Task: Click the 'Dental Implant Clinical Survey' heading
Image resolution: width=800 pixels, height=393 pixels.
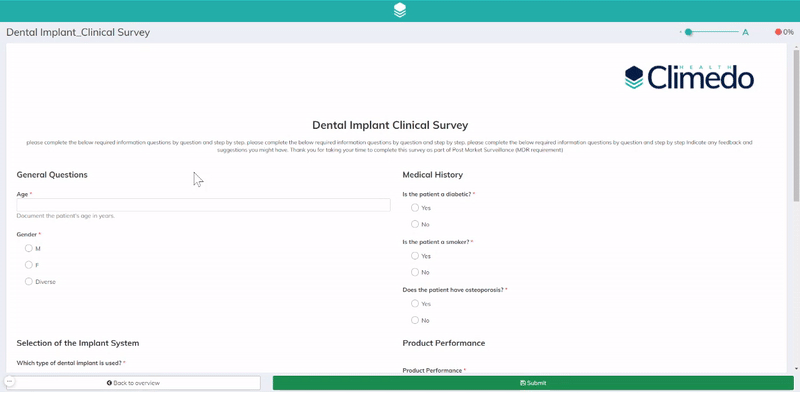Action: (x=390, y=125)
